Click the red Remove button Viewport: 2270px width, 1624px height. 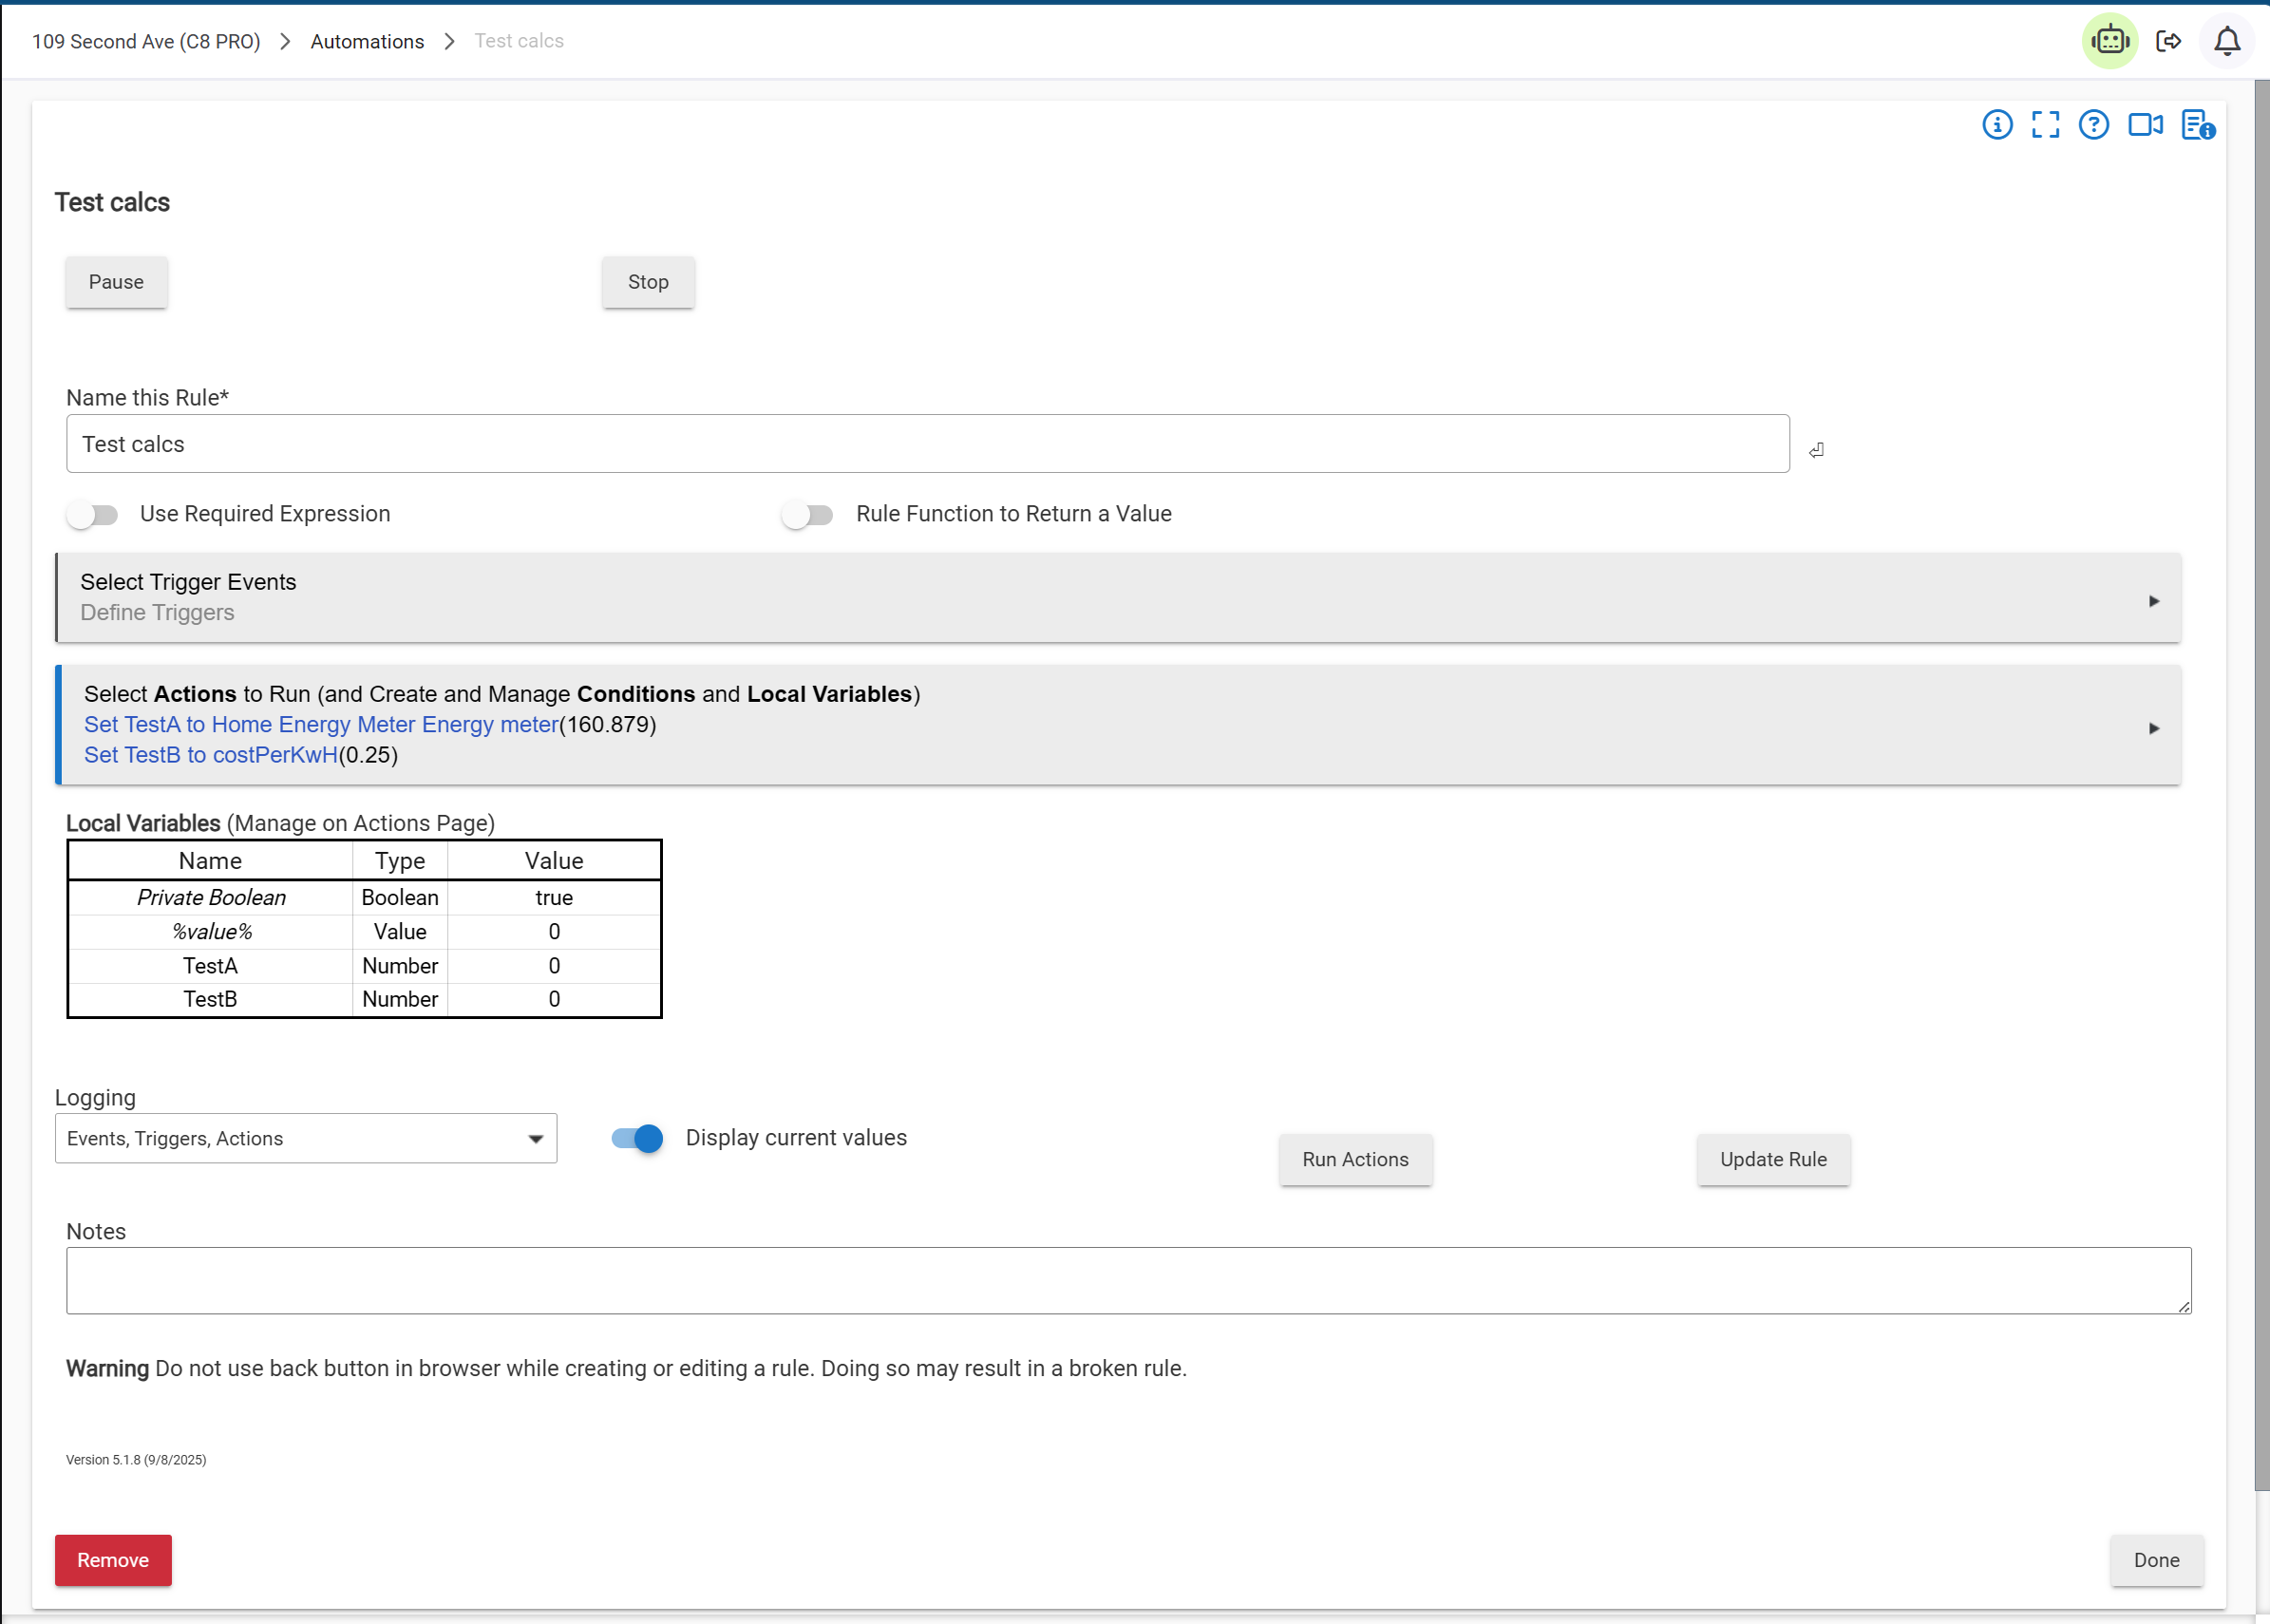click(113, 1560)
